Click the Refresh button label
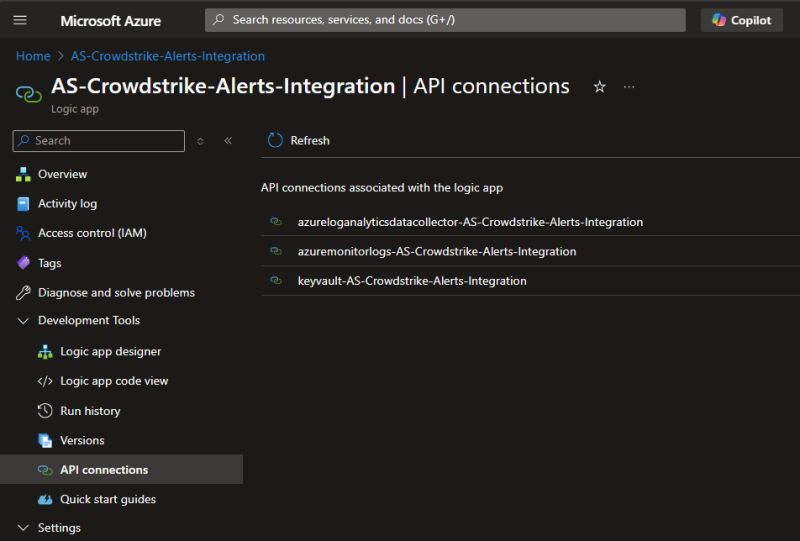 (x=310, y=140)
